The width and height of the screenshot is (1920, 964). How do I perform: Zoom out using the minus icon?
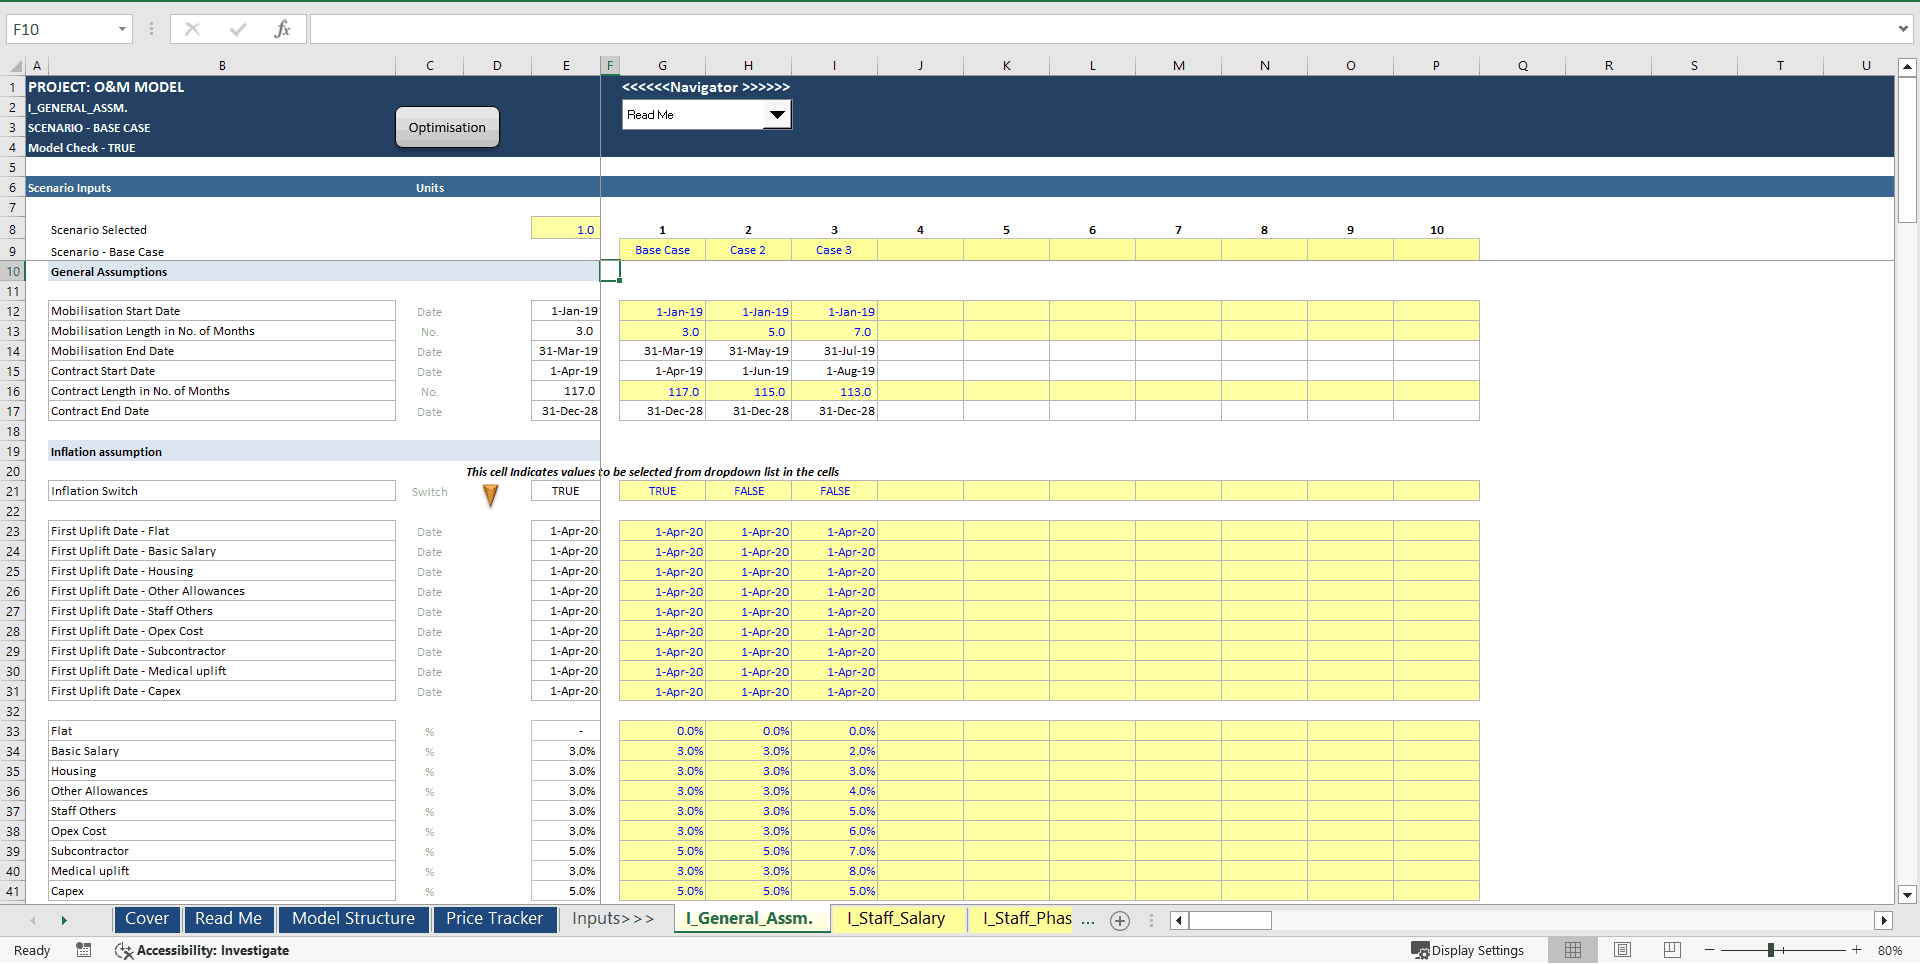pos(1709,951)
